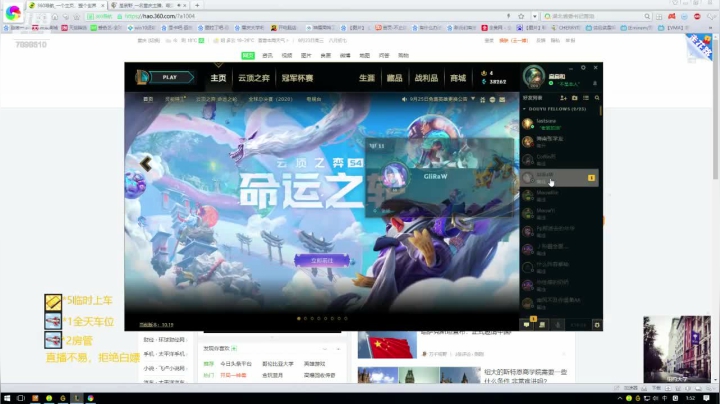Click the street photo thumbnail at bottom right
The width and height of the screenshot is (720, 404).
click(x=677, y=349)
